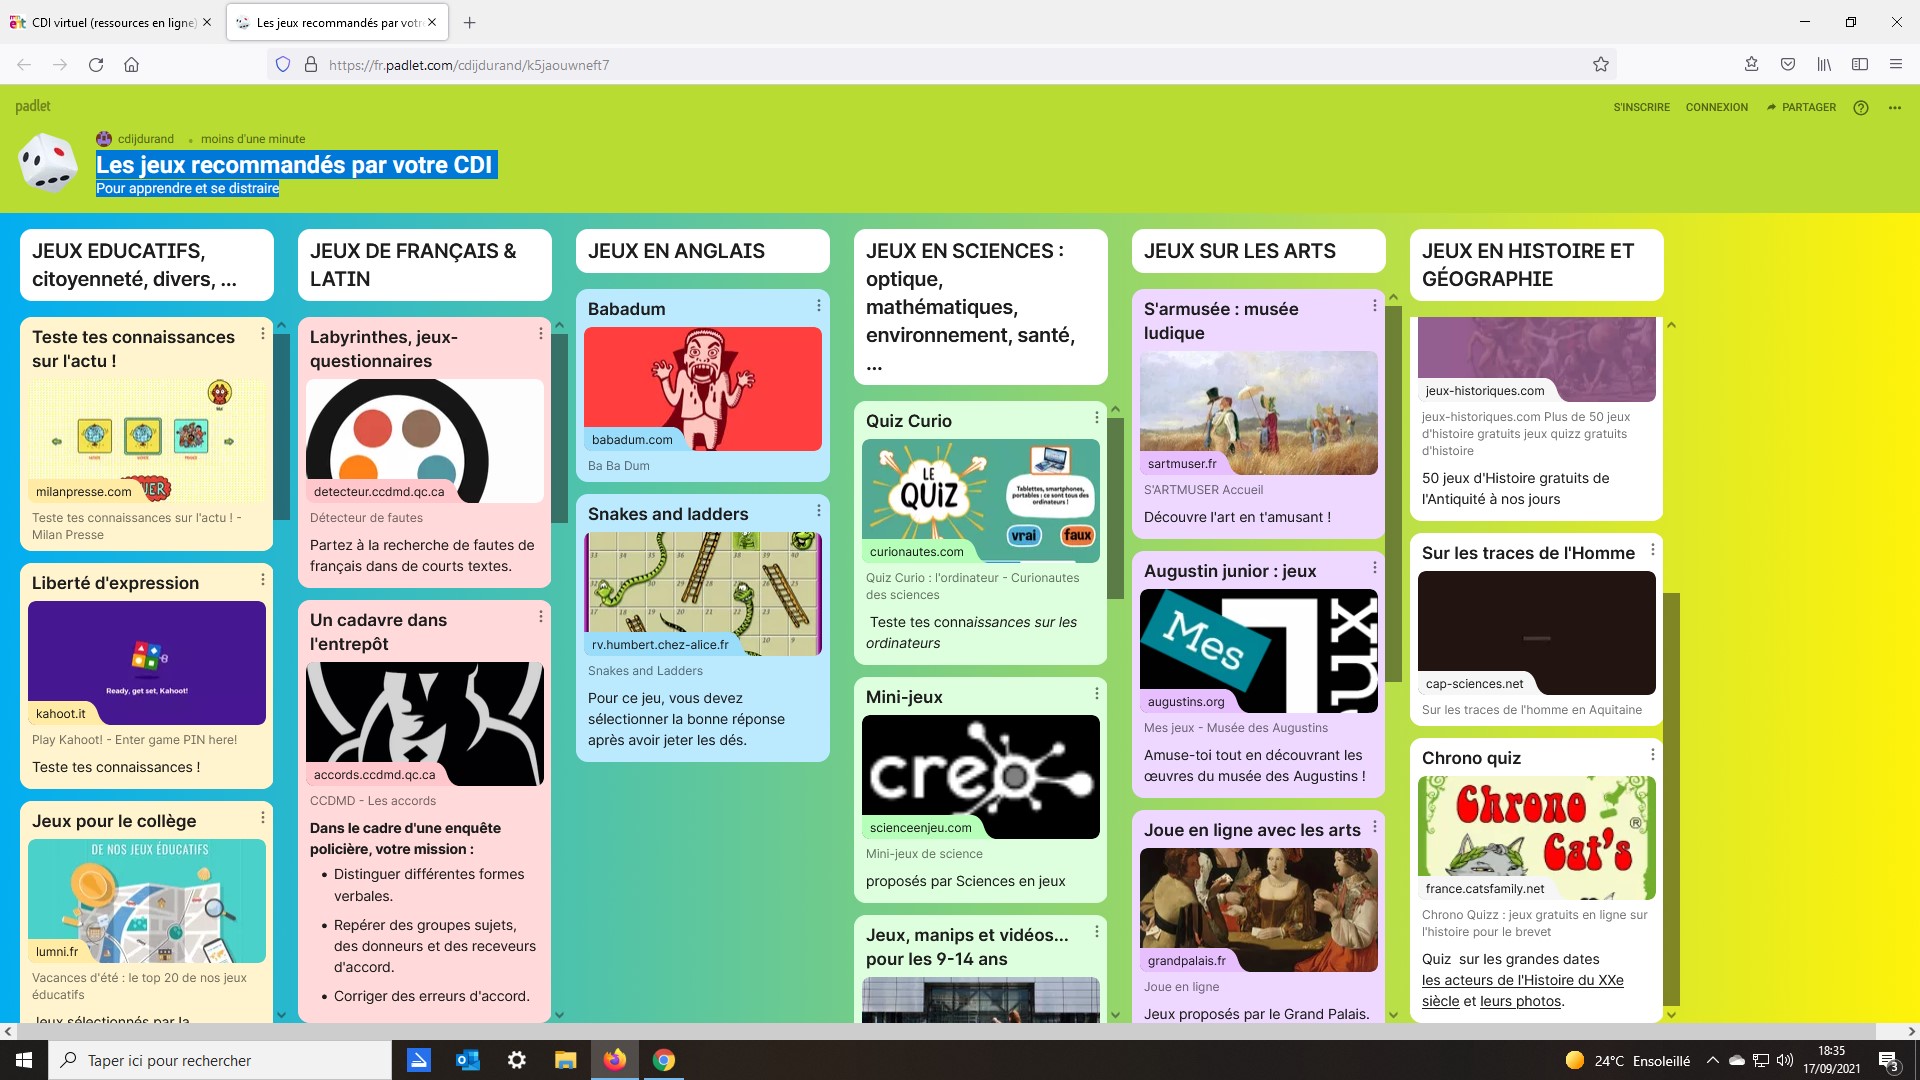Open Outlook from the Windows taskbar
The width and height of the screenshot is (1920, 1080).
pos(467,1060)
